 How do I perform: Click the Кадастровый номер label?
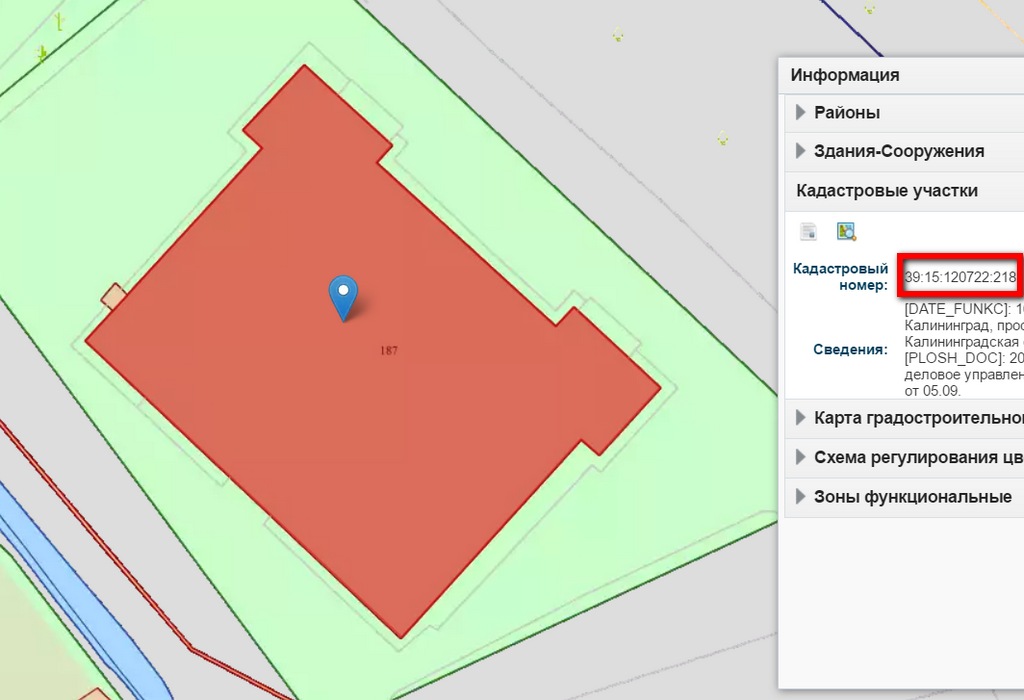pyautogui.click(x=840, y=277)
